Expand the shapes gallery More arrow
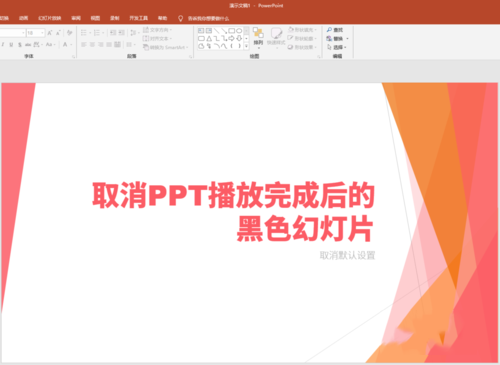Image resolution: width=500 pixels, height=365 pixels. pyautogui.click(x=246, y=46)
